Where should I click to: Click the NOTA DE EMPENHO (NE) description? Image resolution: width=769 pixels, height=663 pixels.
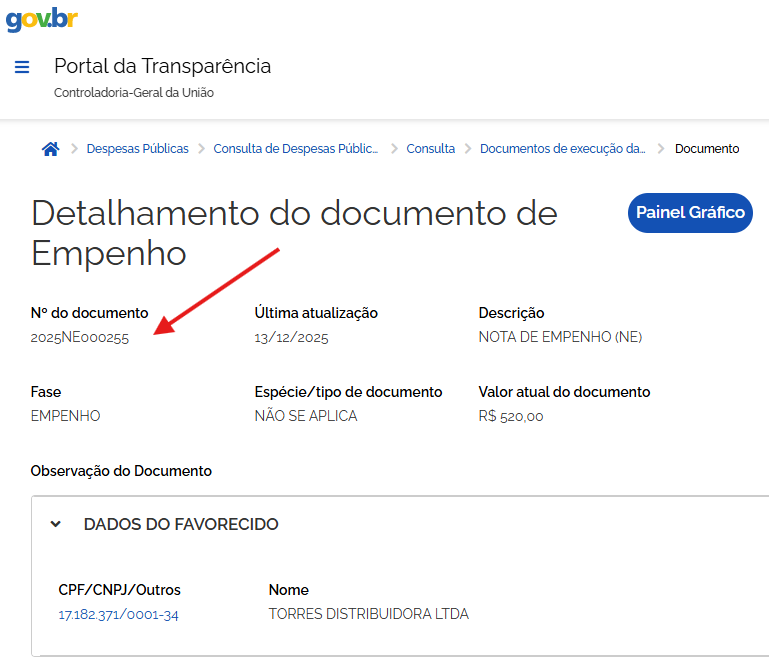(560, 337)
